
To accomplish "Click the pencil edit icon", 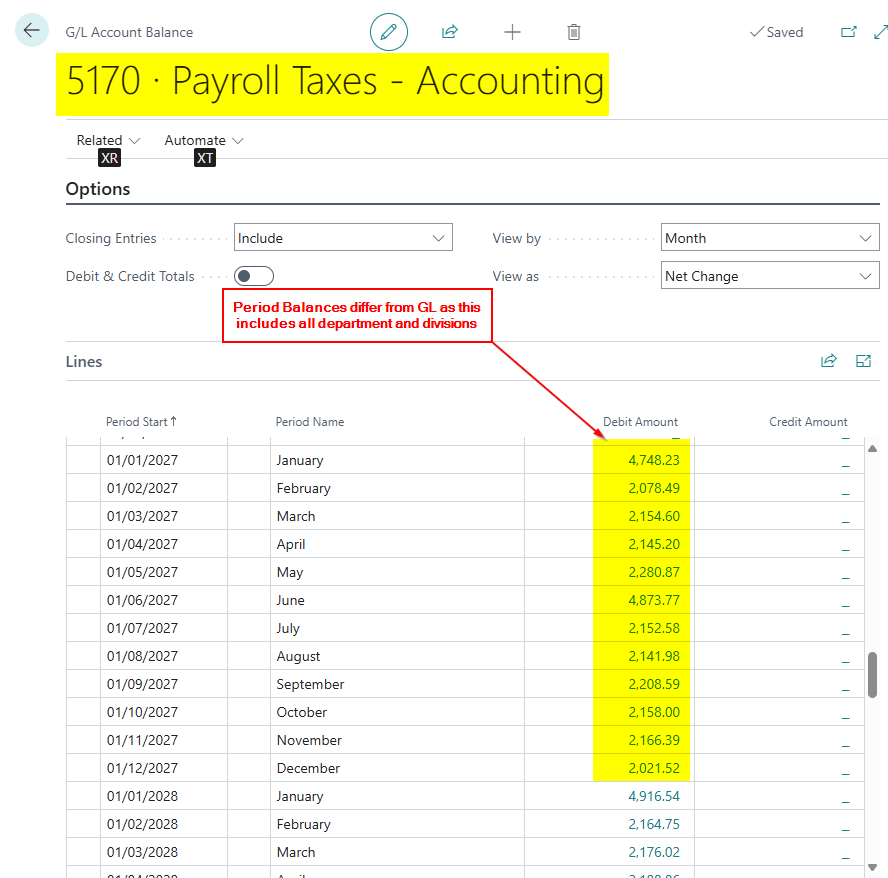I will (x=389, y=32).
